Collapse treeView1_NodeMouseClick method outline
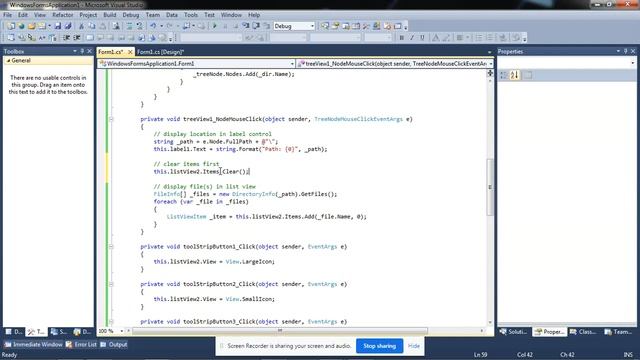The image size is (640, 360). point(111,119)
